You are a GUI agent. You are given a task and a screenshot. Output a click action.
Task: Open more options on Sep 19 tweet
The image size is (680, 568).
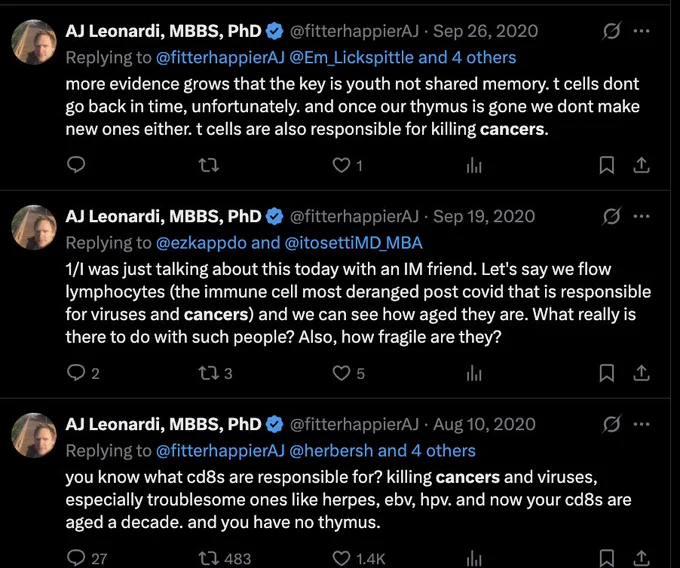(641, 216)
